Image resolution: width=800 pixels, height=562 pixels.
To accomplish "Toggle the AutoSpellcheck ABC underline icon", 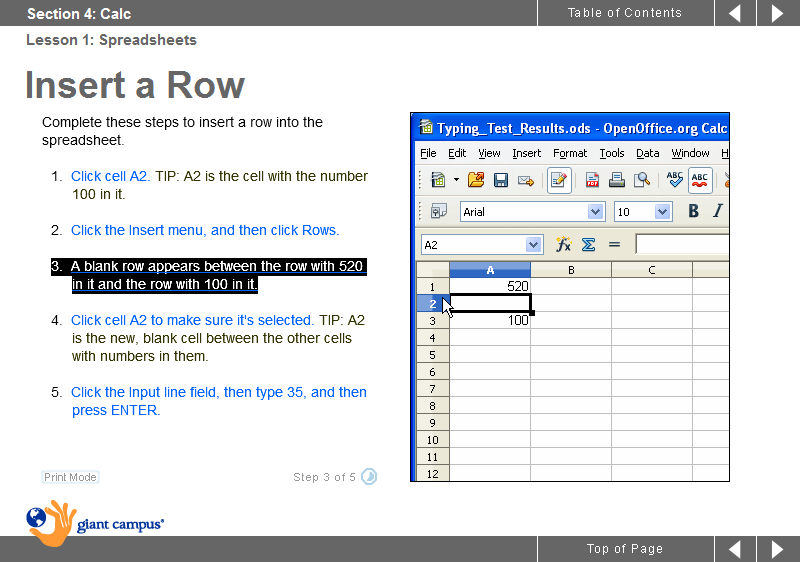I will click(x=700, y=180).
